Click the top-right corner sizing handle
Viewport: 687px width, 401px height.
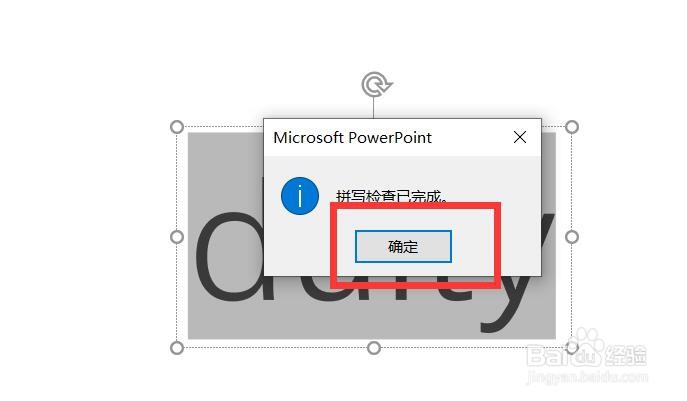coord(572,127)
